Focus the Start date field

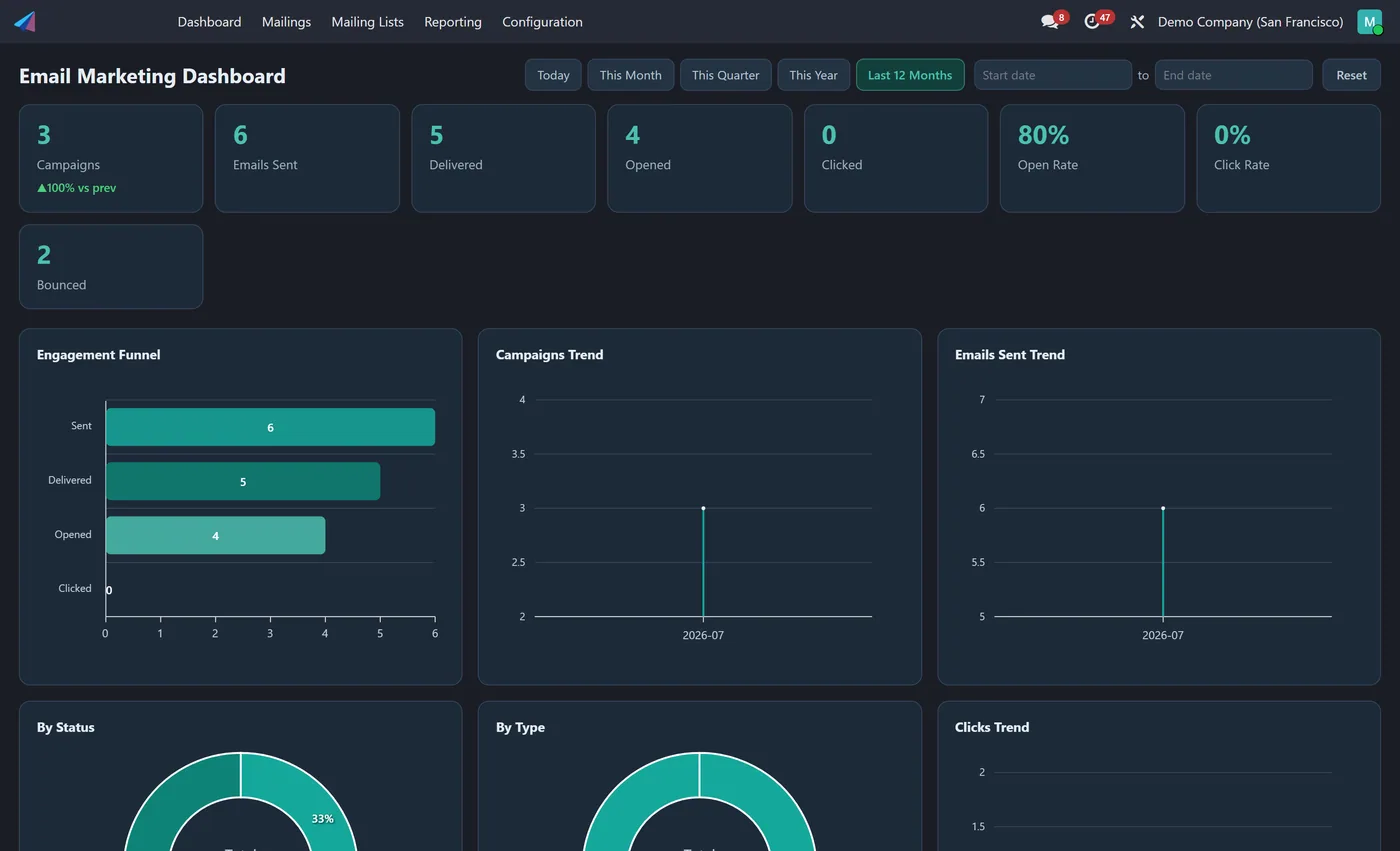pyautogui.click(x=1053, y=75)
